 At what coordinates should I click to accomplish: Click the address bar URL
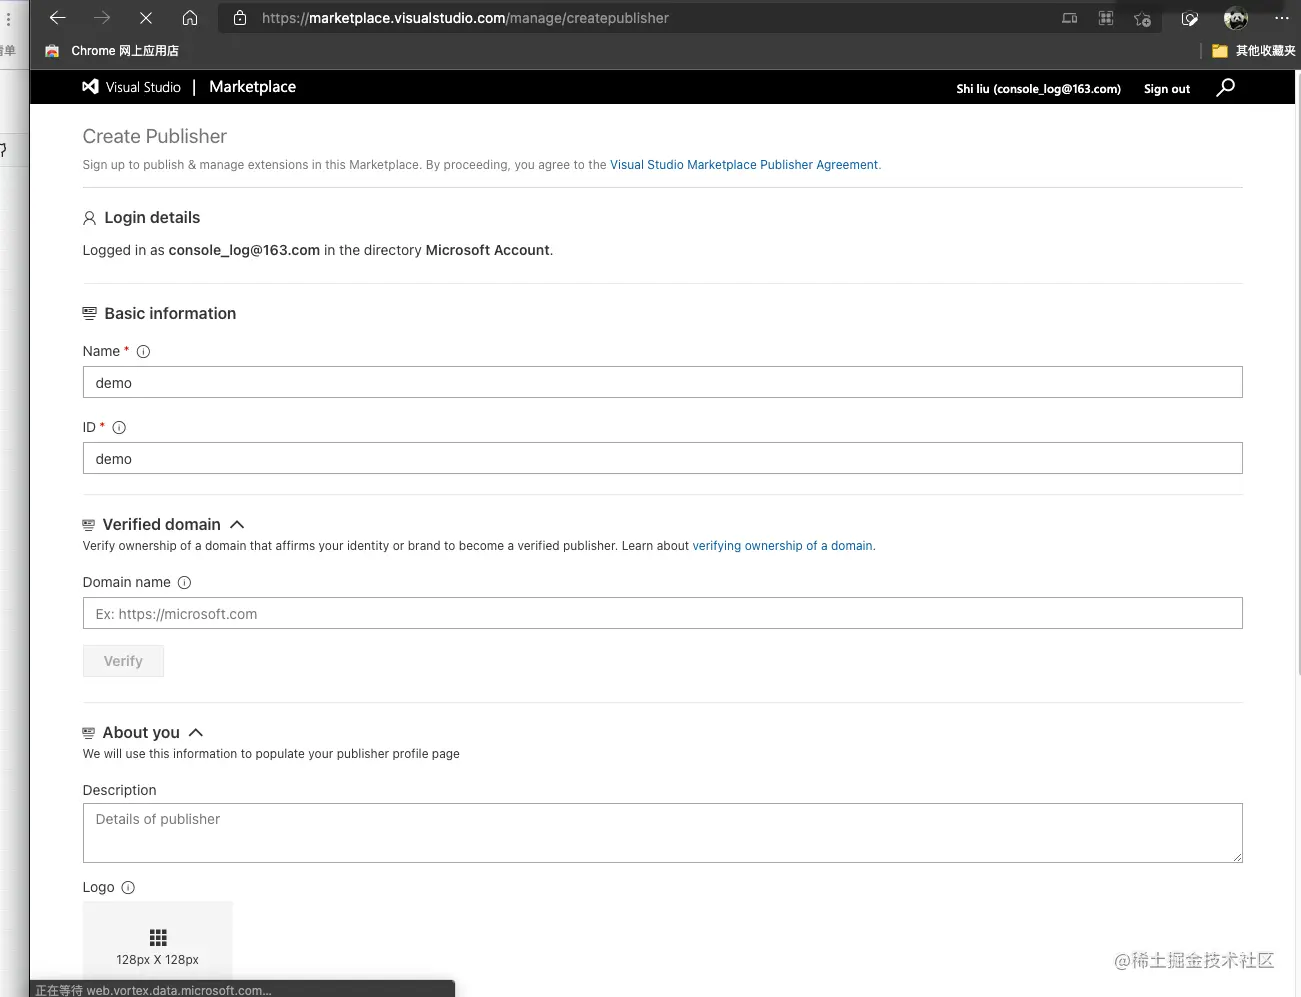click(465, 18)
